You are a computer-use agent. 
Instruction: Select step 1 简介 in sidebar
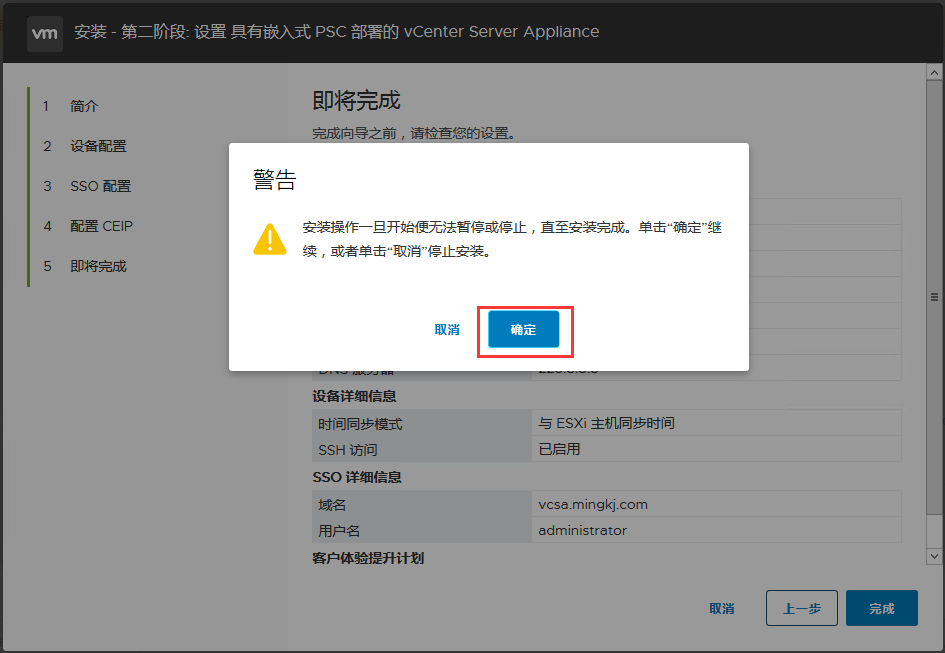(x=71, y=106)
